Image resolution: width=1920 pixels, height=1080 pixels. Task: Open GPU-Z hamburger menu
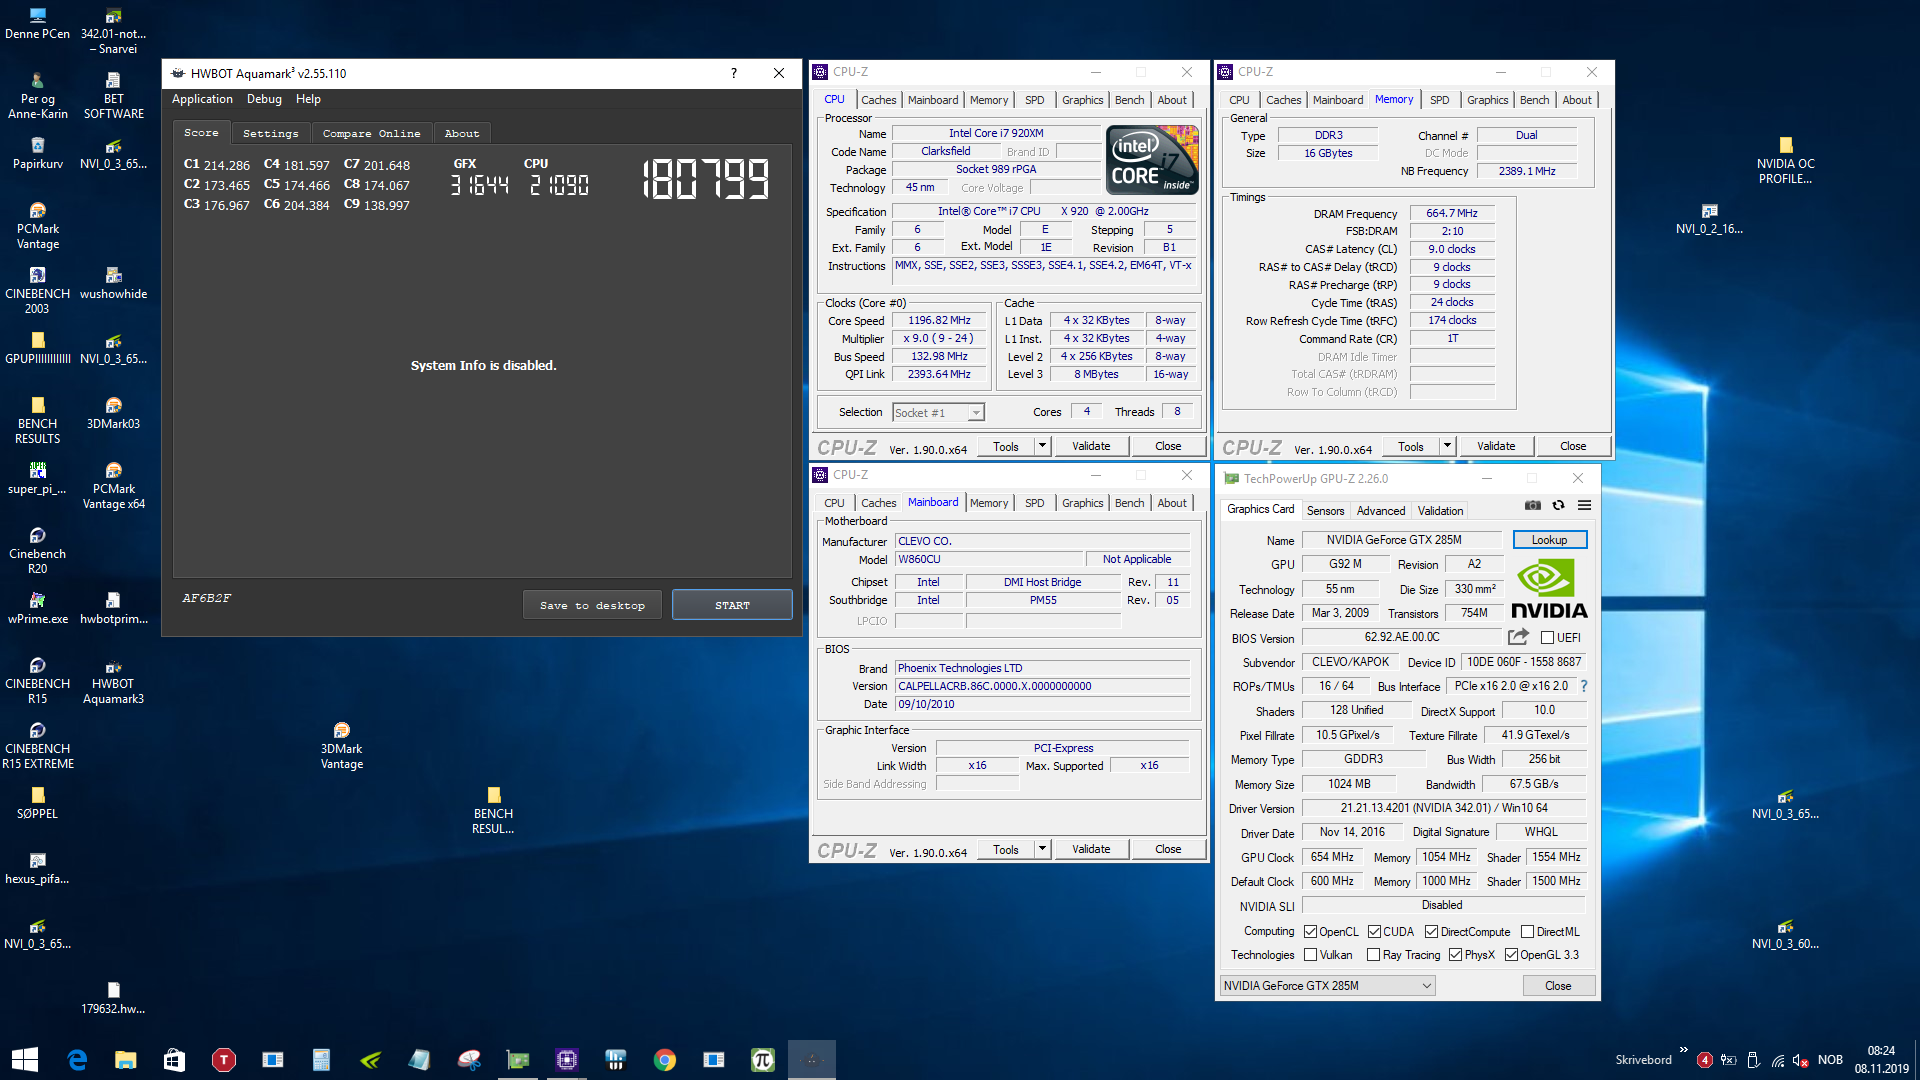pyautogui.click(x=1584, y=505)
